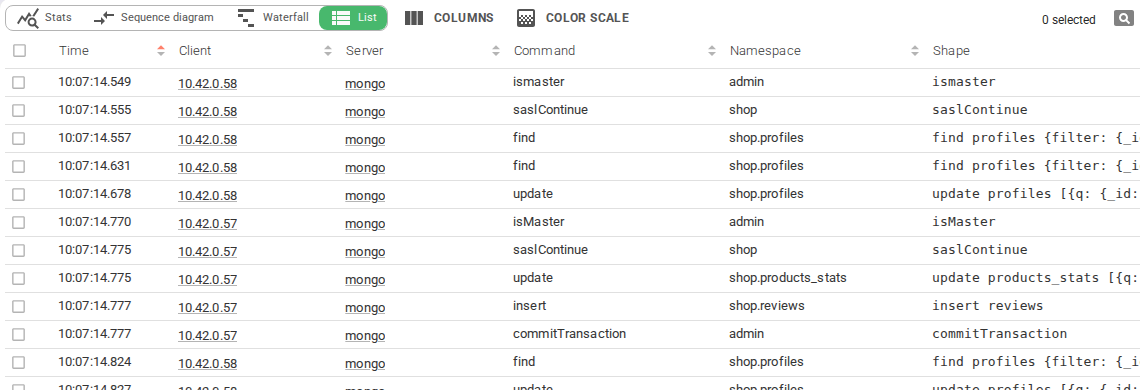The image size is (1140, 390).
Task: Toggle the select-all header checkbox
Action: (x=20, y=50)
